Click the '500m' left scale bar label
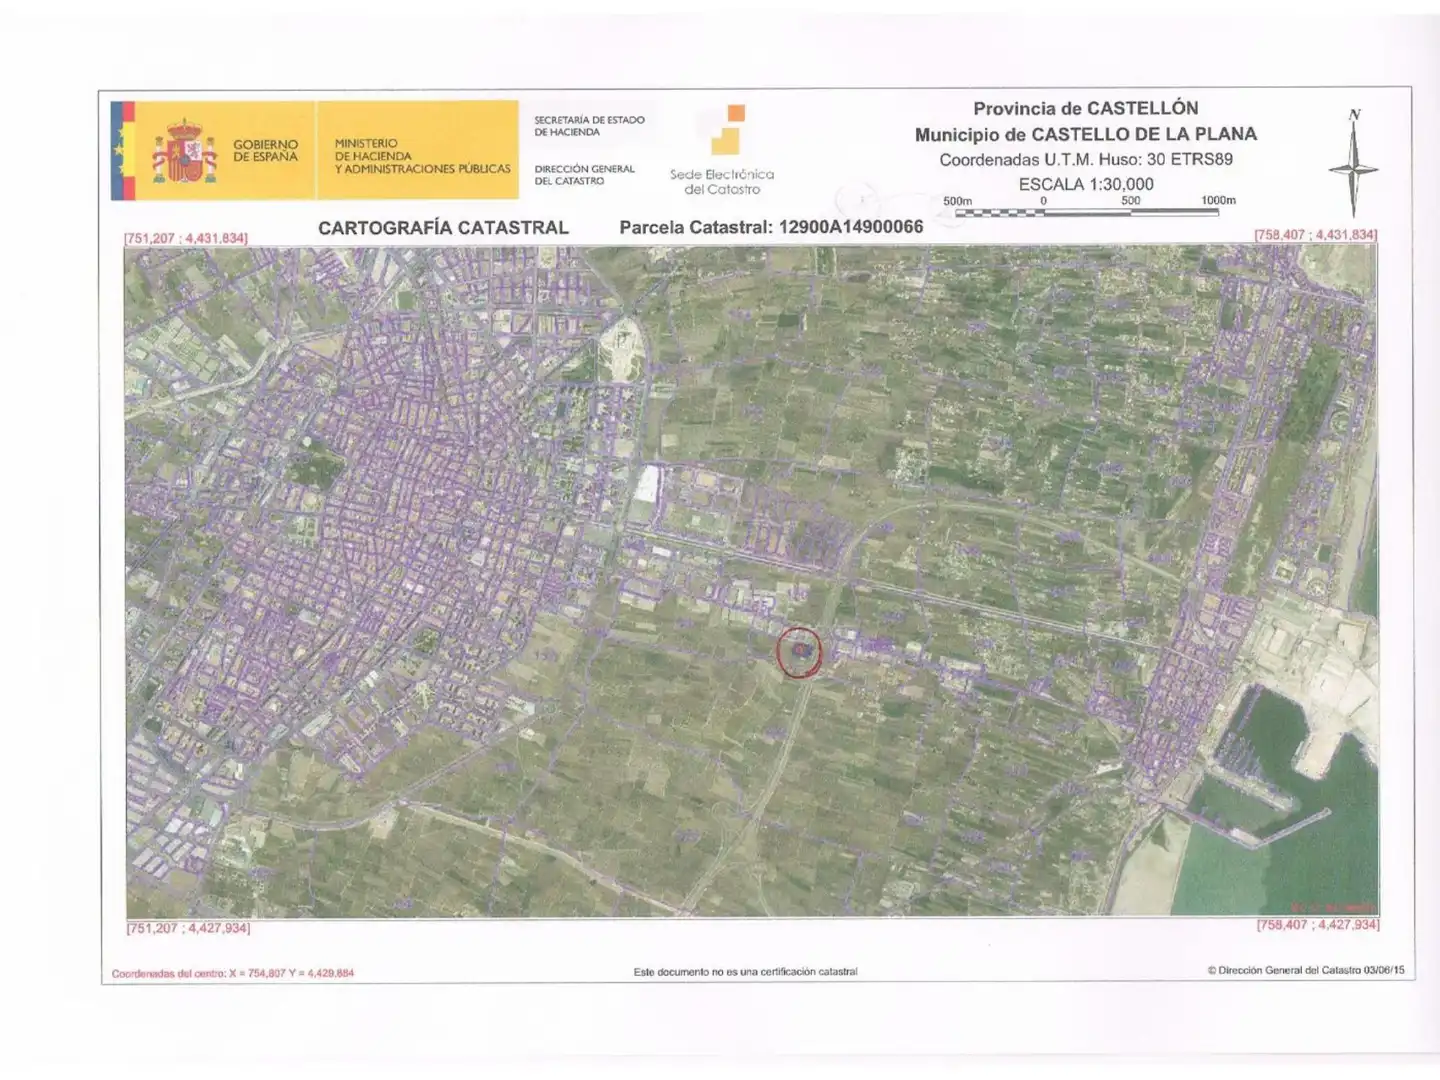The image size is (1440, 1080). point(957,201)
